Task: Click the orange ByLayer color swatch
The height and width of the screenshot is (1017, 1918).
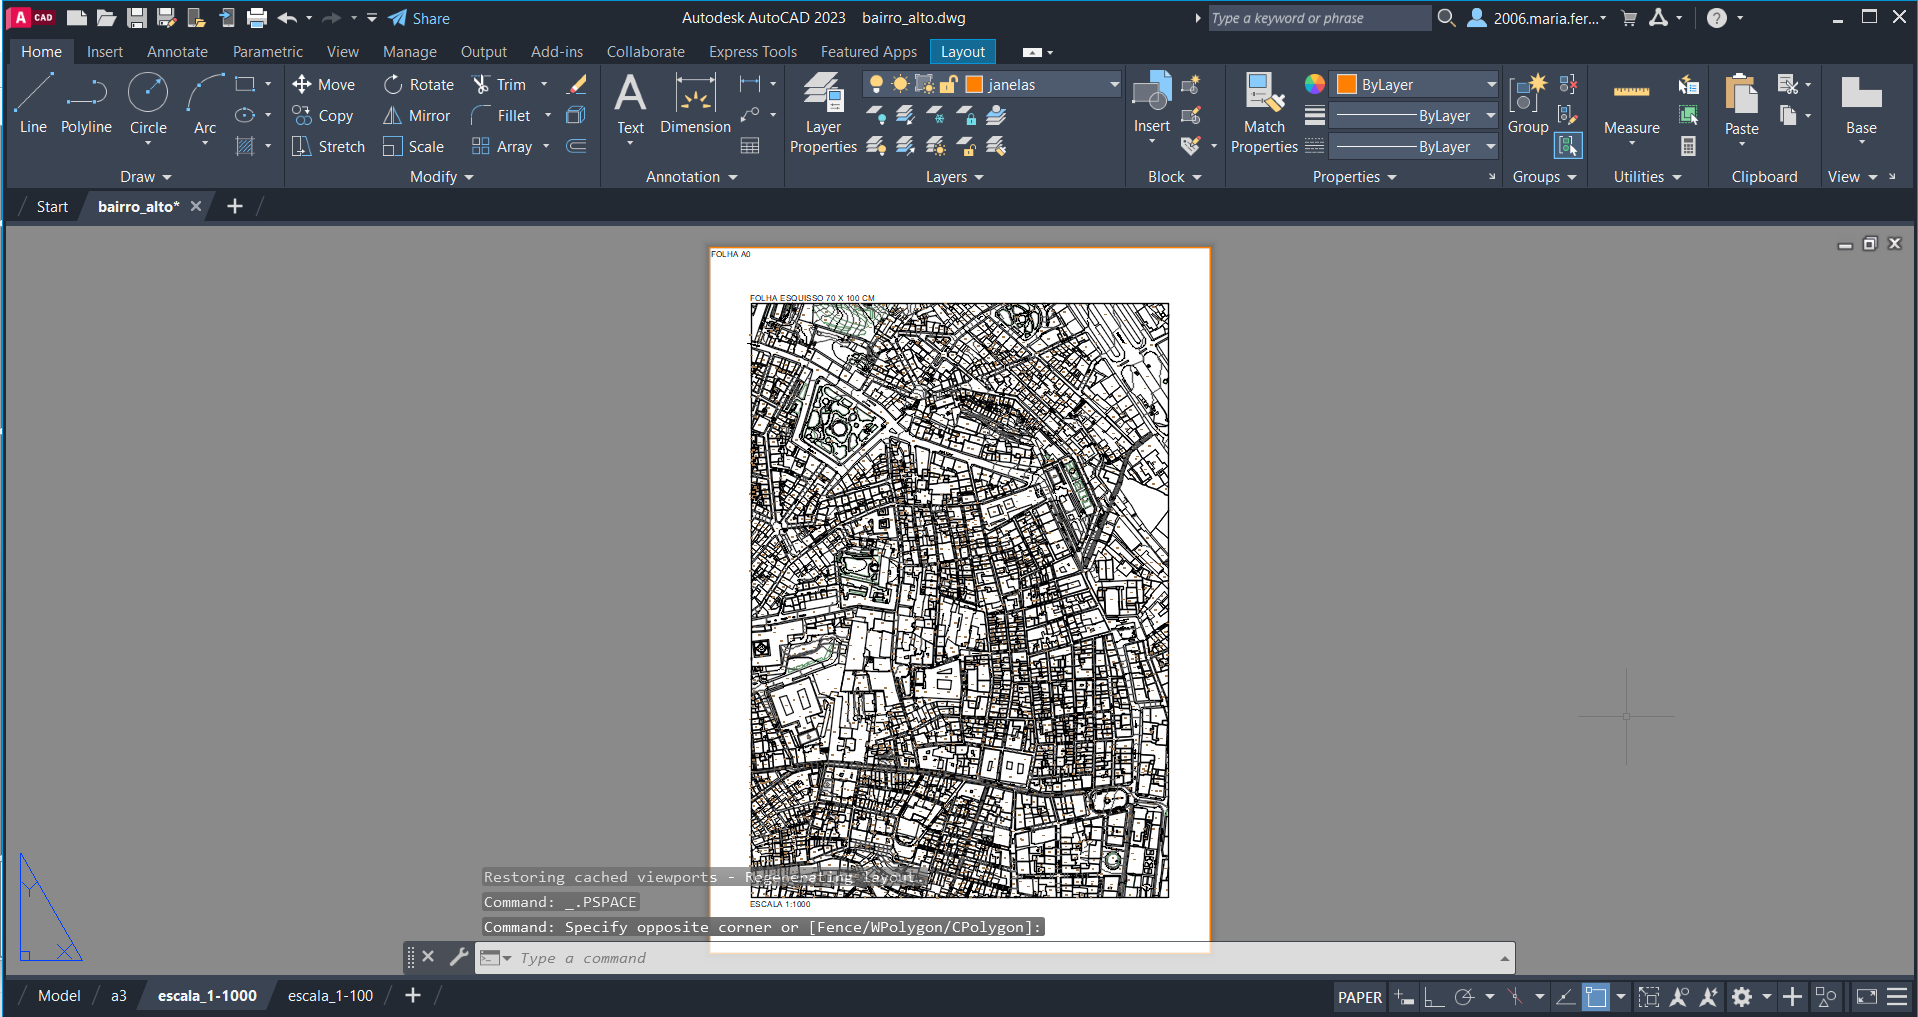Action: [1347, 85]
